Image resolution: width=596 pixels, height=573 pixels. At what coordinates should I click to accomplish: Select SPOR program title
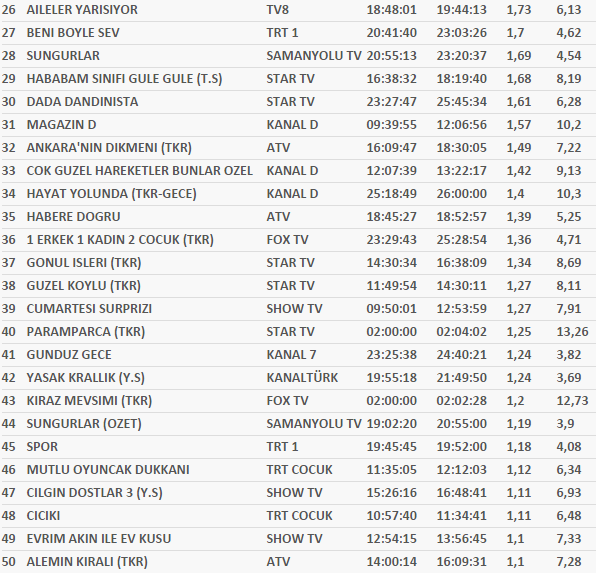(x=42, y=447)
